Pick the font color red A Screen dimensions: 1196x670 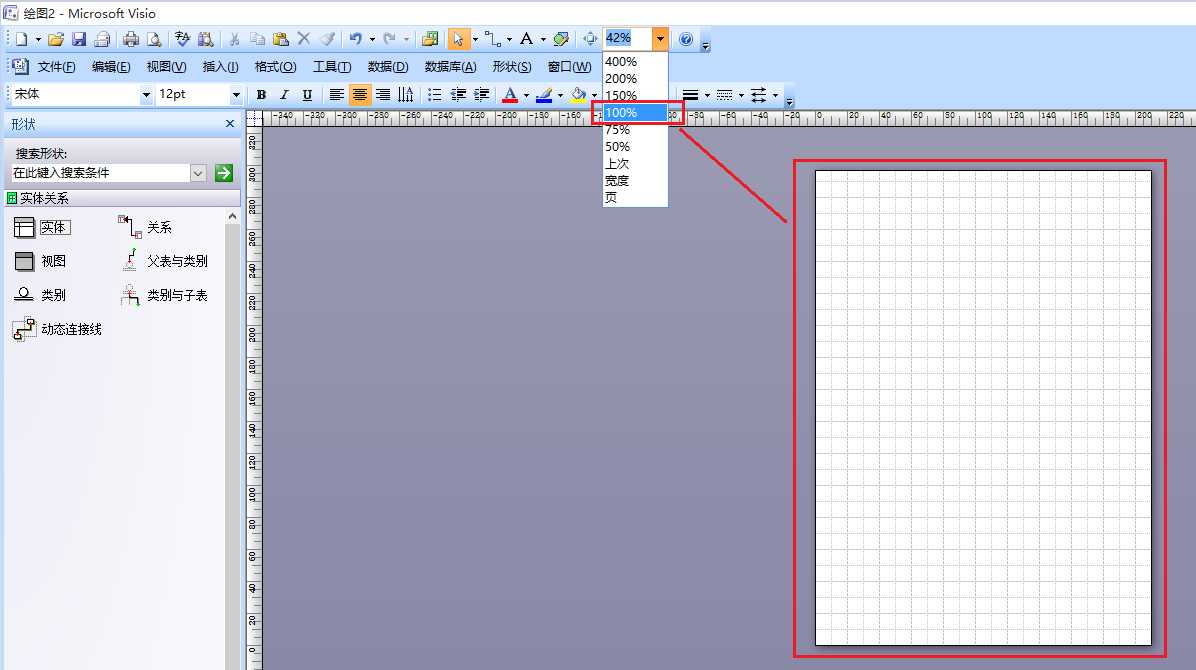510,95
